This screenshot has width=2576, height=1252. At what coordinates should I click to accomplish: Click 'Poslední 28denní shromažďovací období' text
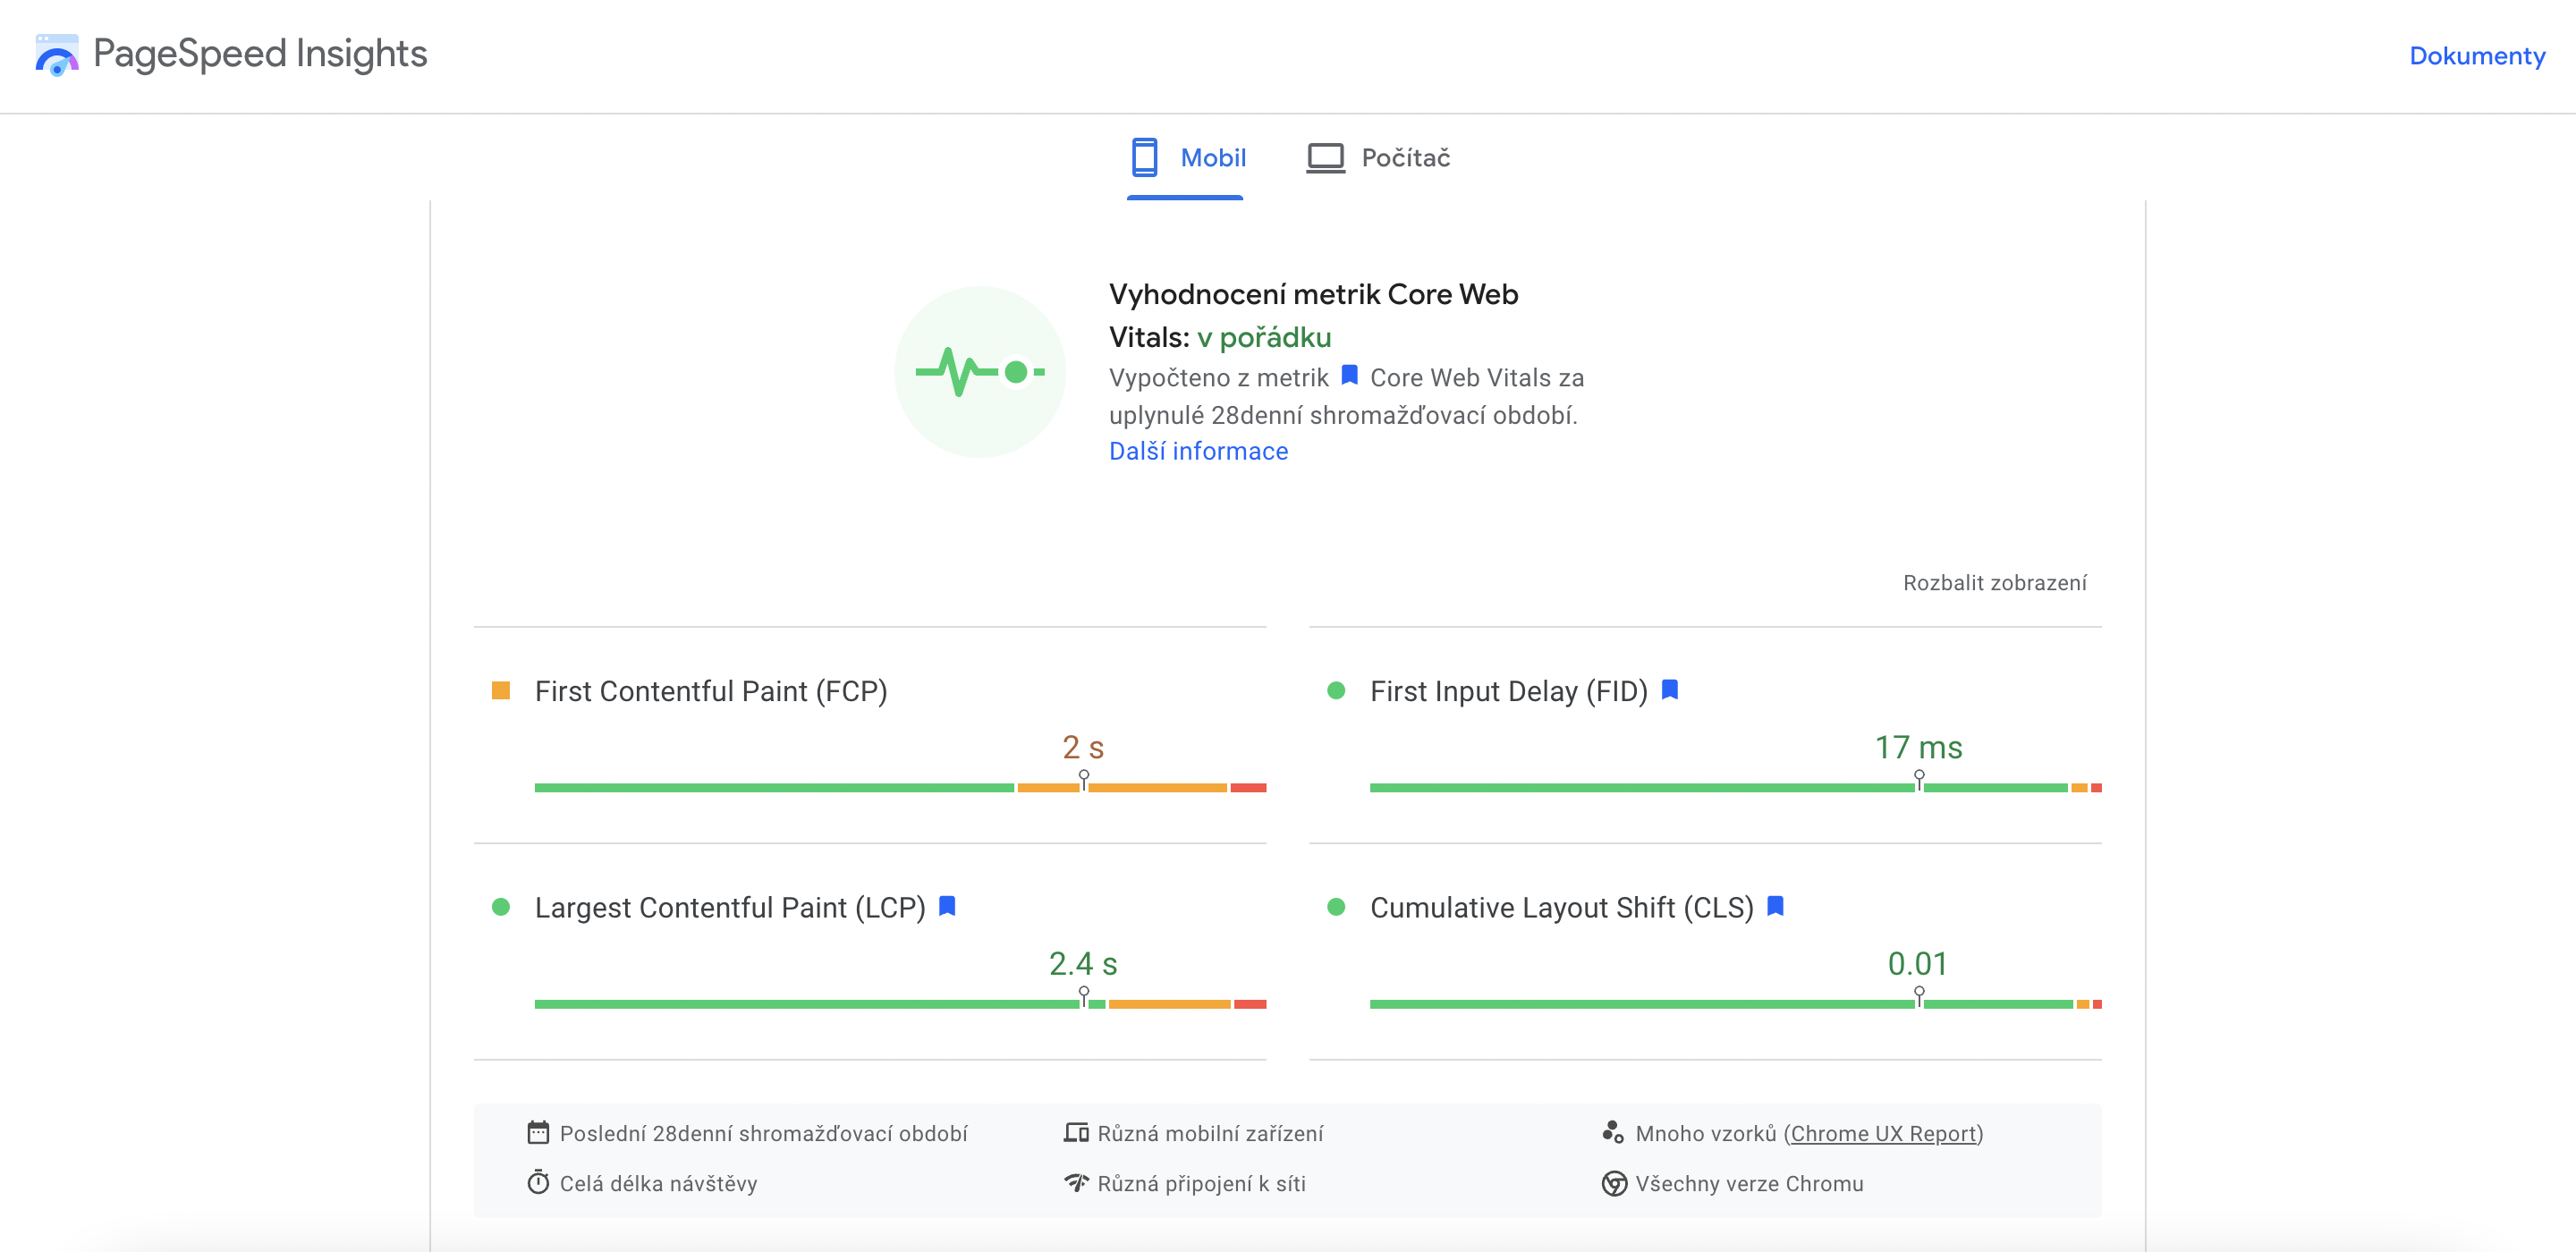(x=763, y=1133)
